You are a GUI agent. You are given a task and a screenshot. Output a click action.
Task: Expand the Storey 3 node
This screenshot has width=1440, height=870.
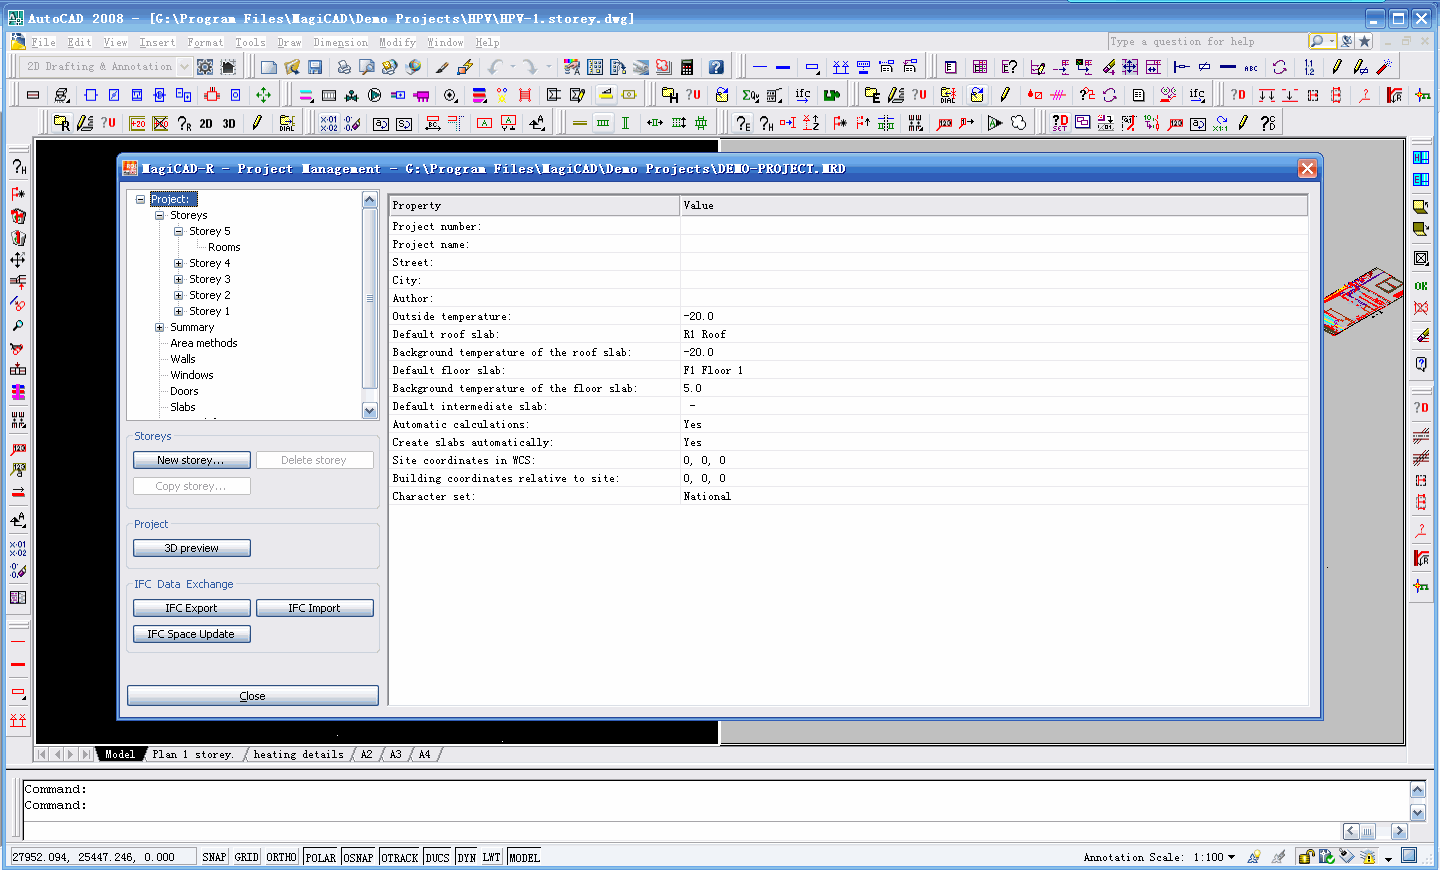(x=178, y=279)
